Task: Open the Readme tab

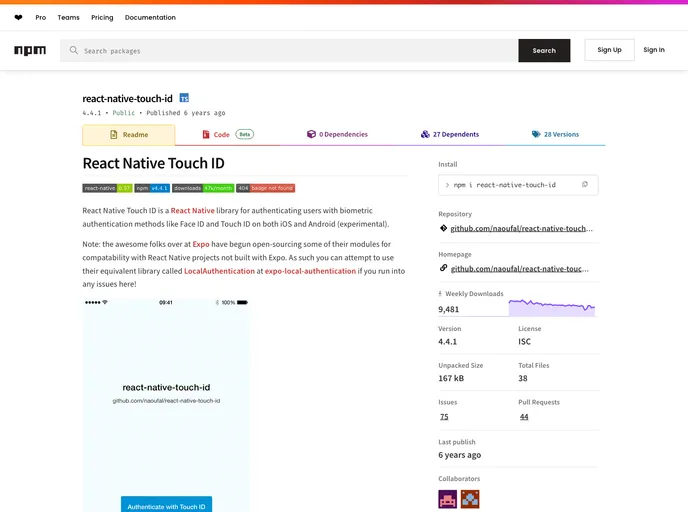Action: (129, 135)
